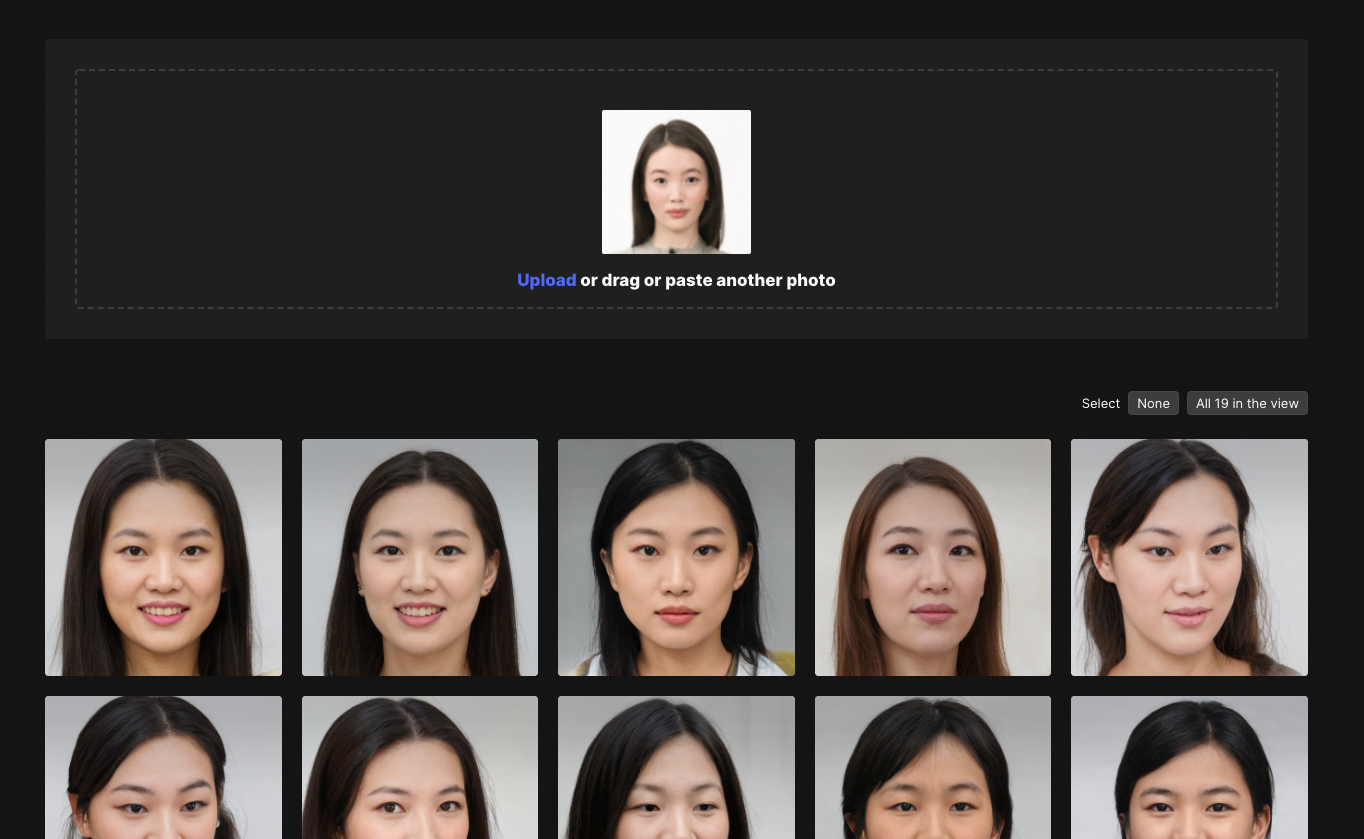Select first thumbnail in the second row
1364x839 pixels.
[163, 767]
